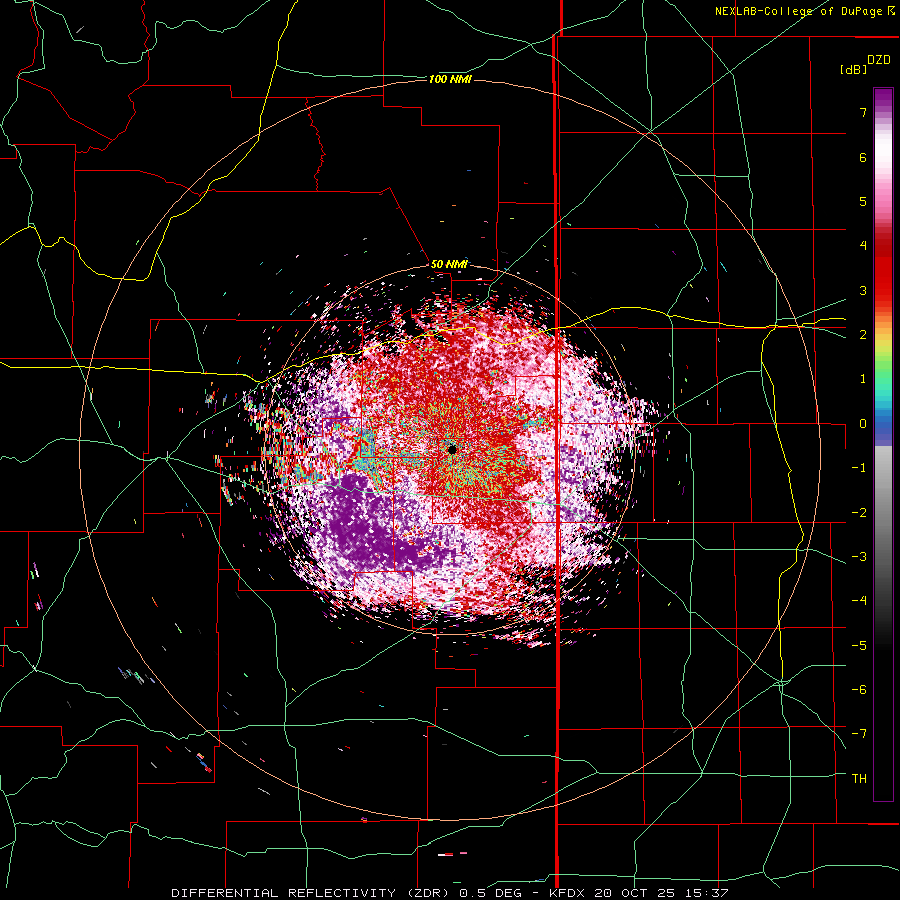
Task: Click the NEXLAB-College of DuPage watermark text
Action: pos(807,11)
